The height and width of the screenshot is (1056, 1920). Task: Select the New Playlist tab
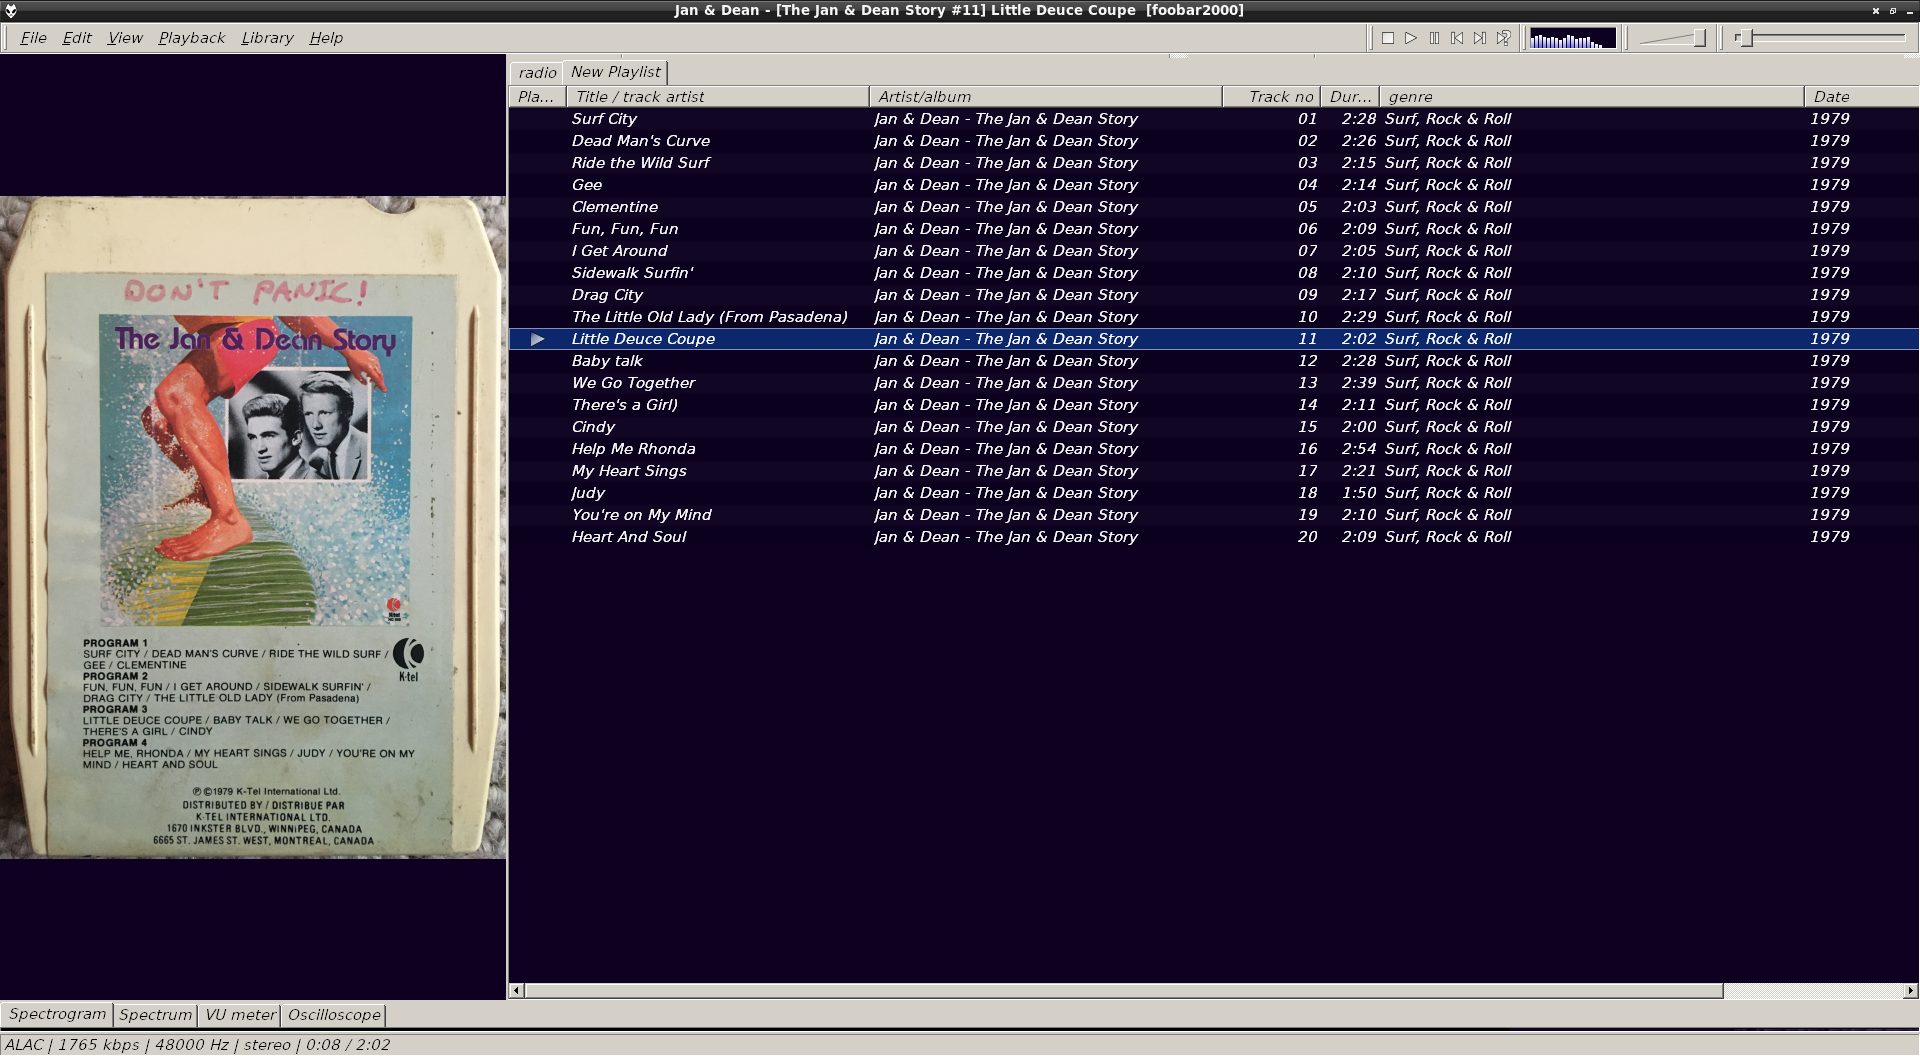pos(615,72)
